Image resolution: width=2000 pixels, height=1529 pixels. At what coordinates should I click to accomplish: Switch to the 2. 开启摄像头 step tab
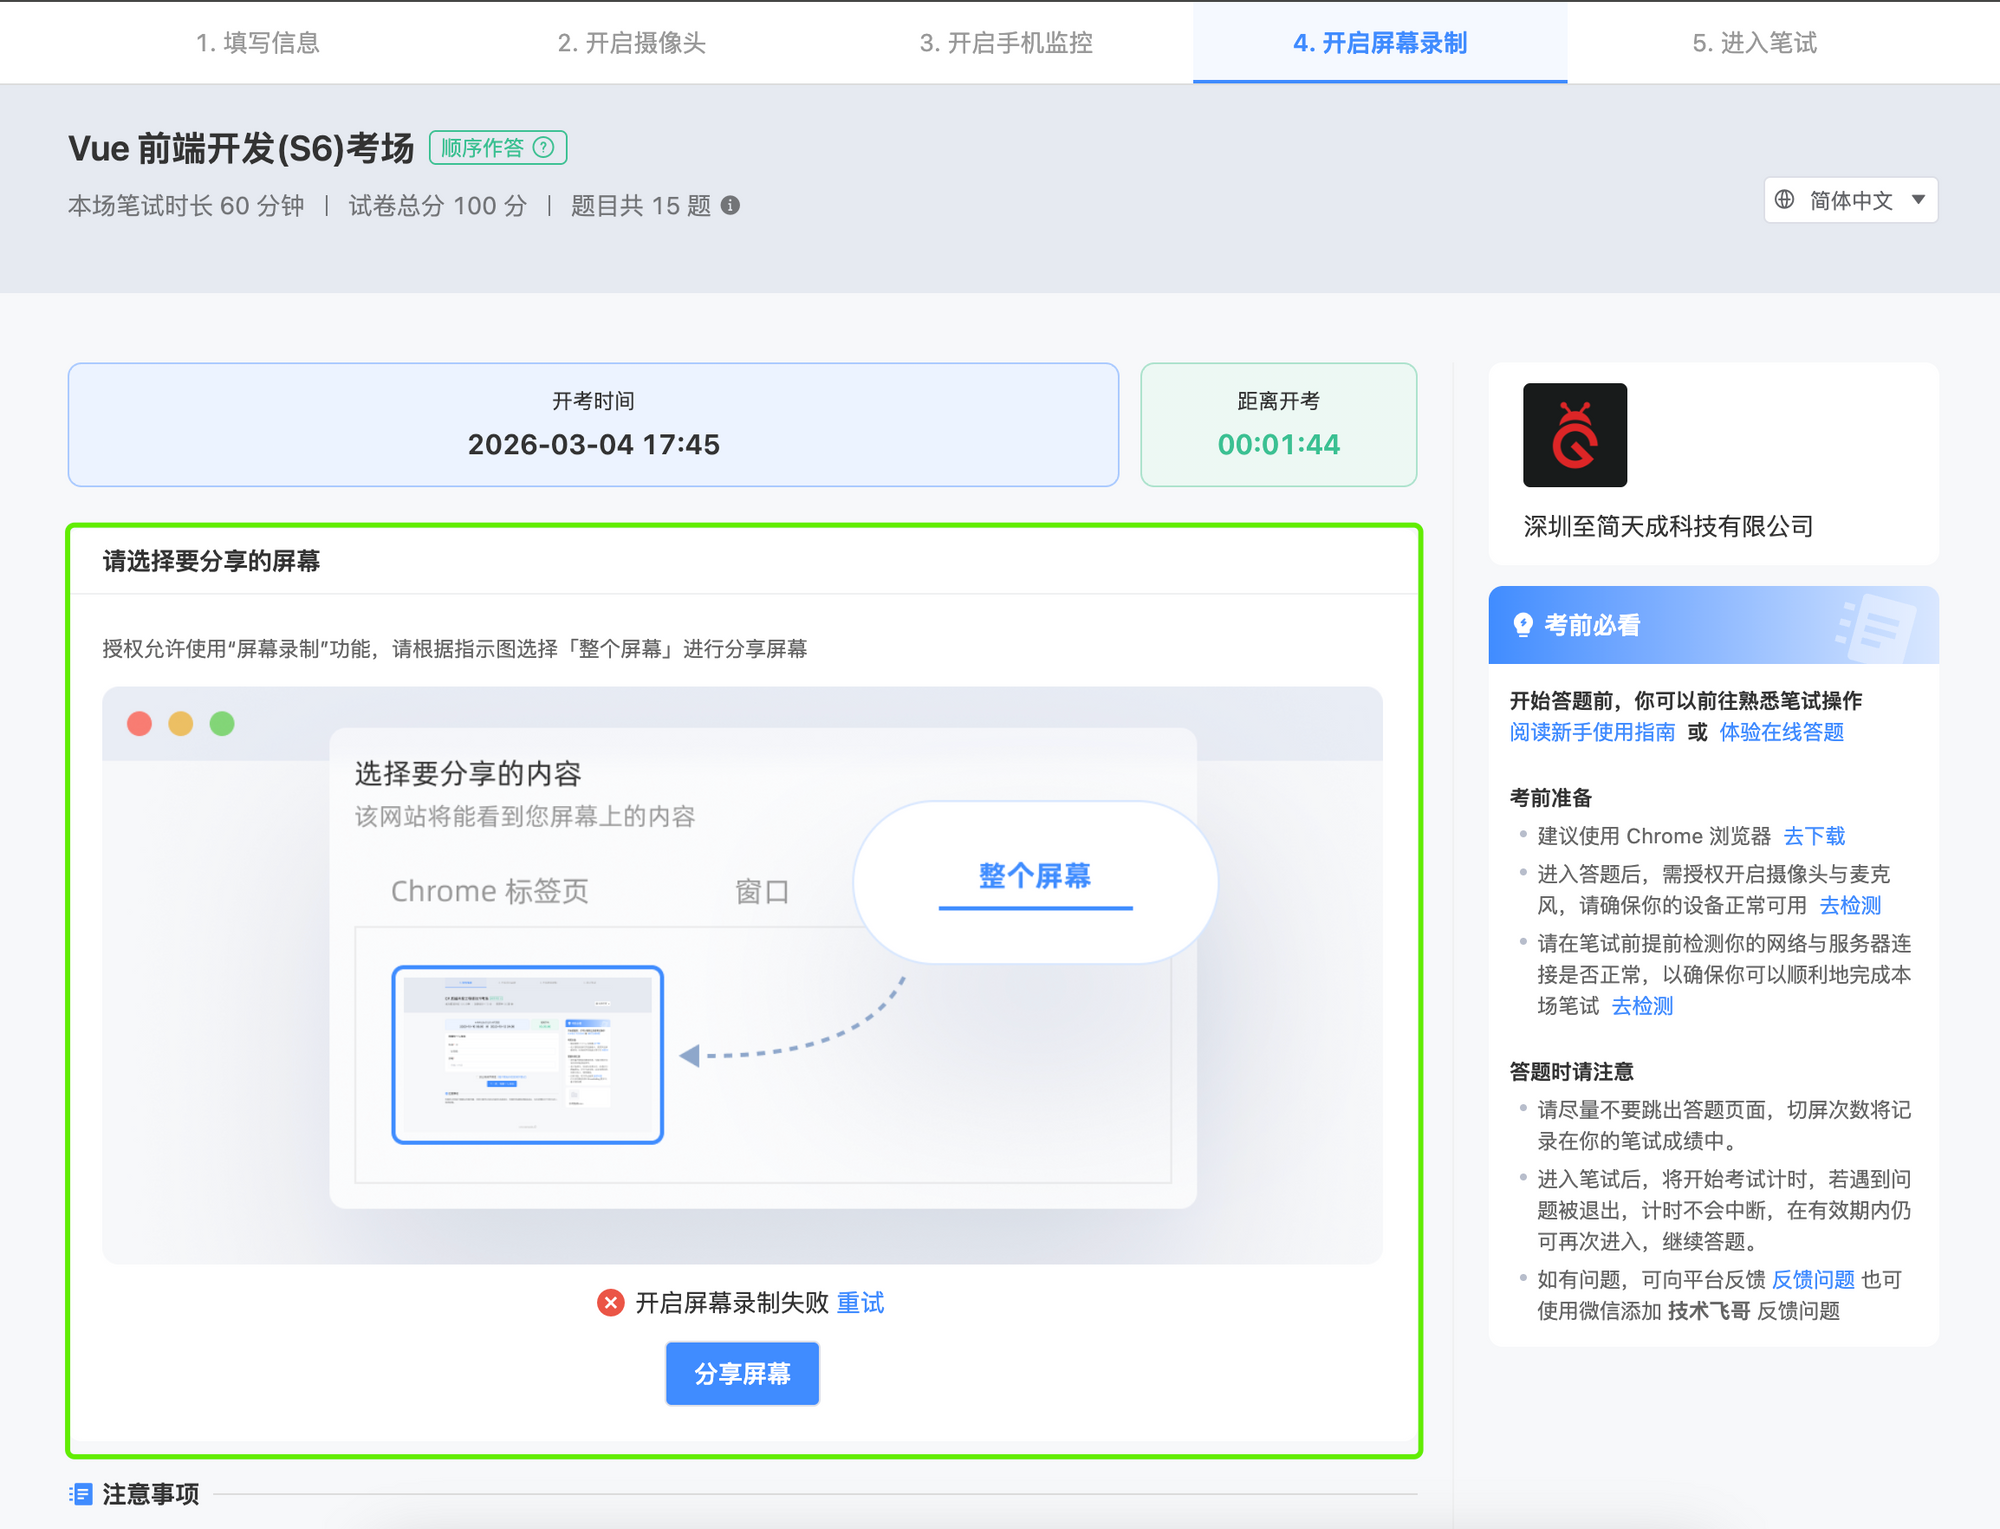pyautogui.click(x=632, y=43)
